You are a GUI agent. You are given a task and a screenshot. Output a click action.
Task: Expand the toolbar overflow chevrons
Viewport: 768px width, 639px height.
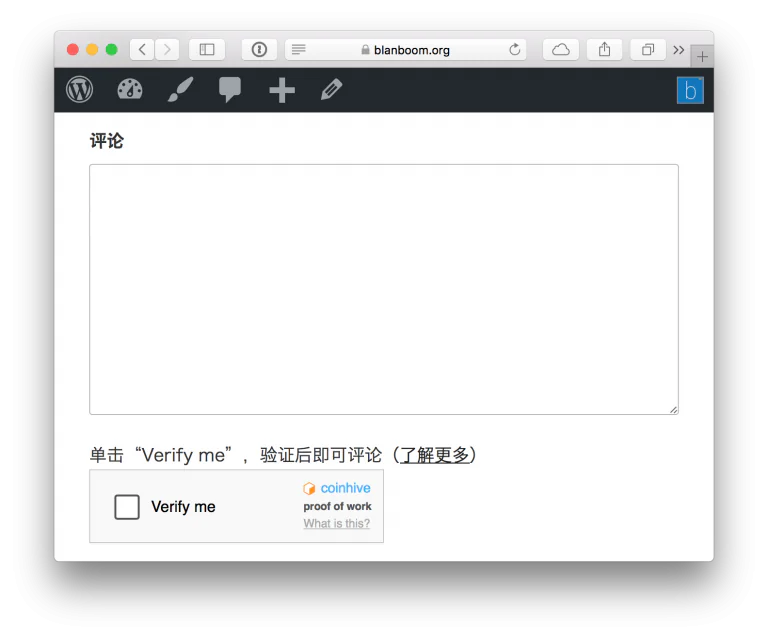click(x=678, y=50)
